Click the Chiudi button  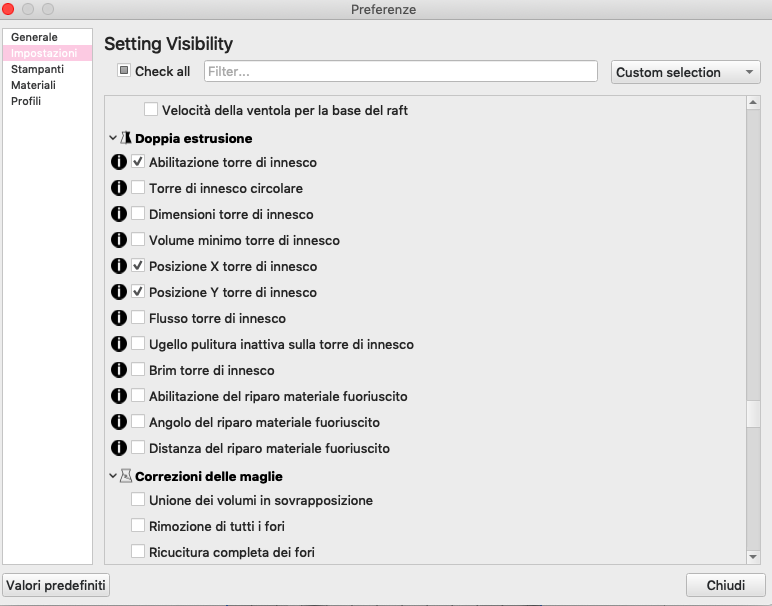coord(725,585)
